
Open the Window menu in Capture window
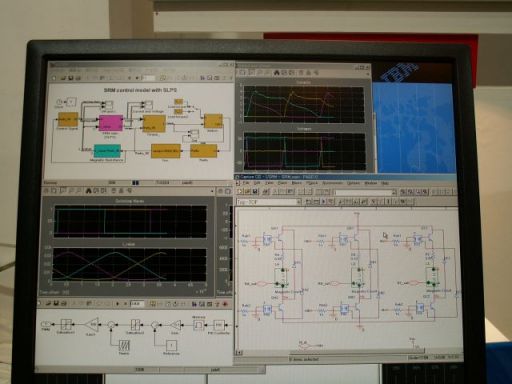click(x=370, y=183)
